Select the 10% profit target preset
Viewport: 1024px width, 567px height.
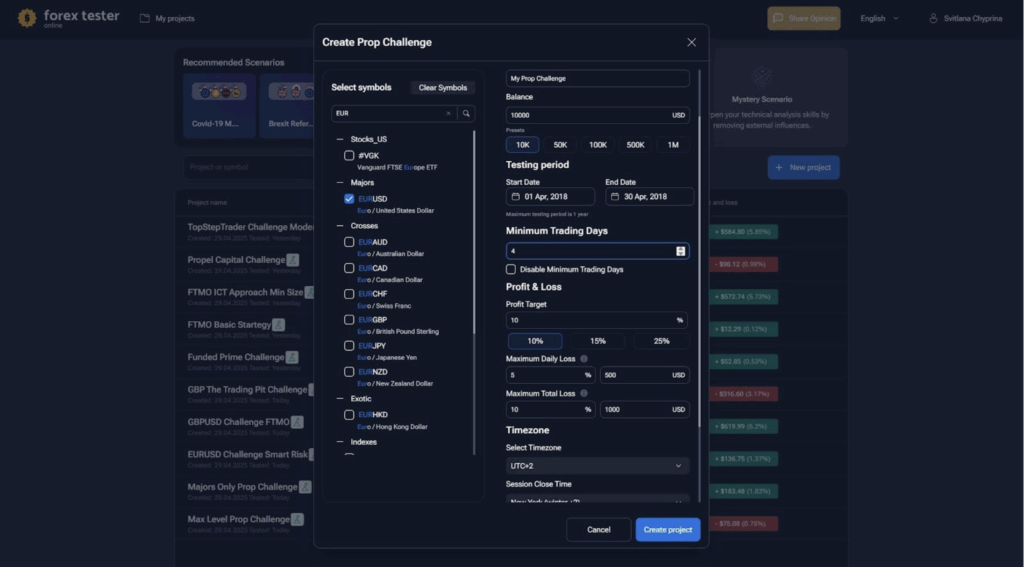coord(535,341)
